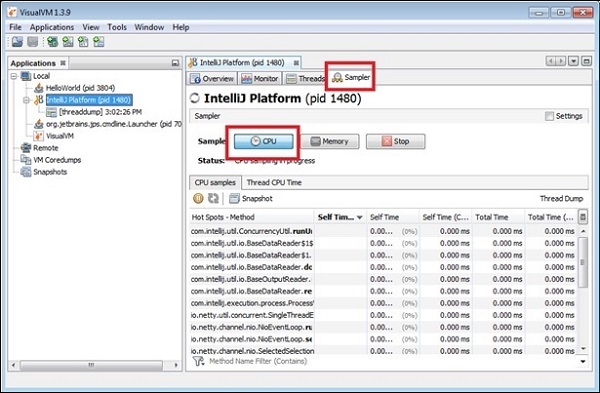The width and height of the screenshot is (600, 393).
Task: Click the Applications panel horizontal scrollbar
Action: 91,365
